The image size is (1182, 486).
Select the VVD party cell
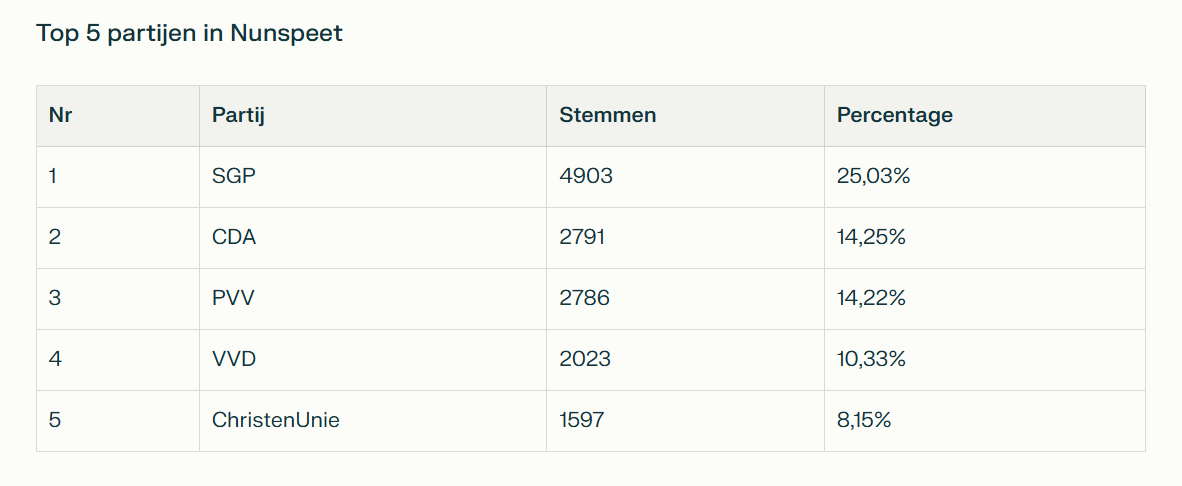tap(234, 359)
